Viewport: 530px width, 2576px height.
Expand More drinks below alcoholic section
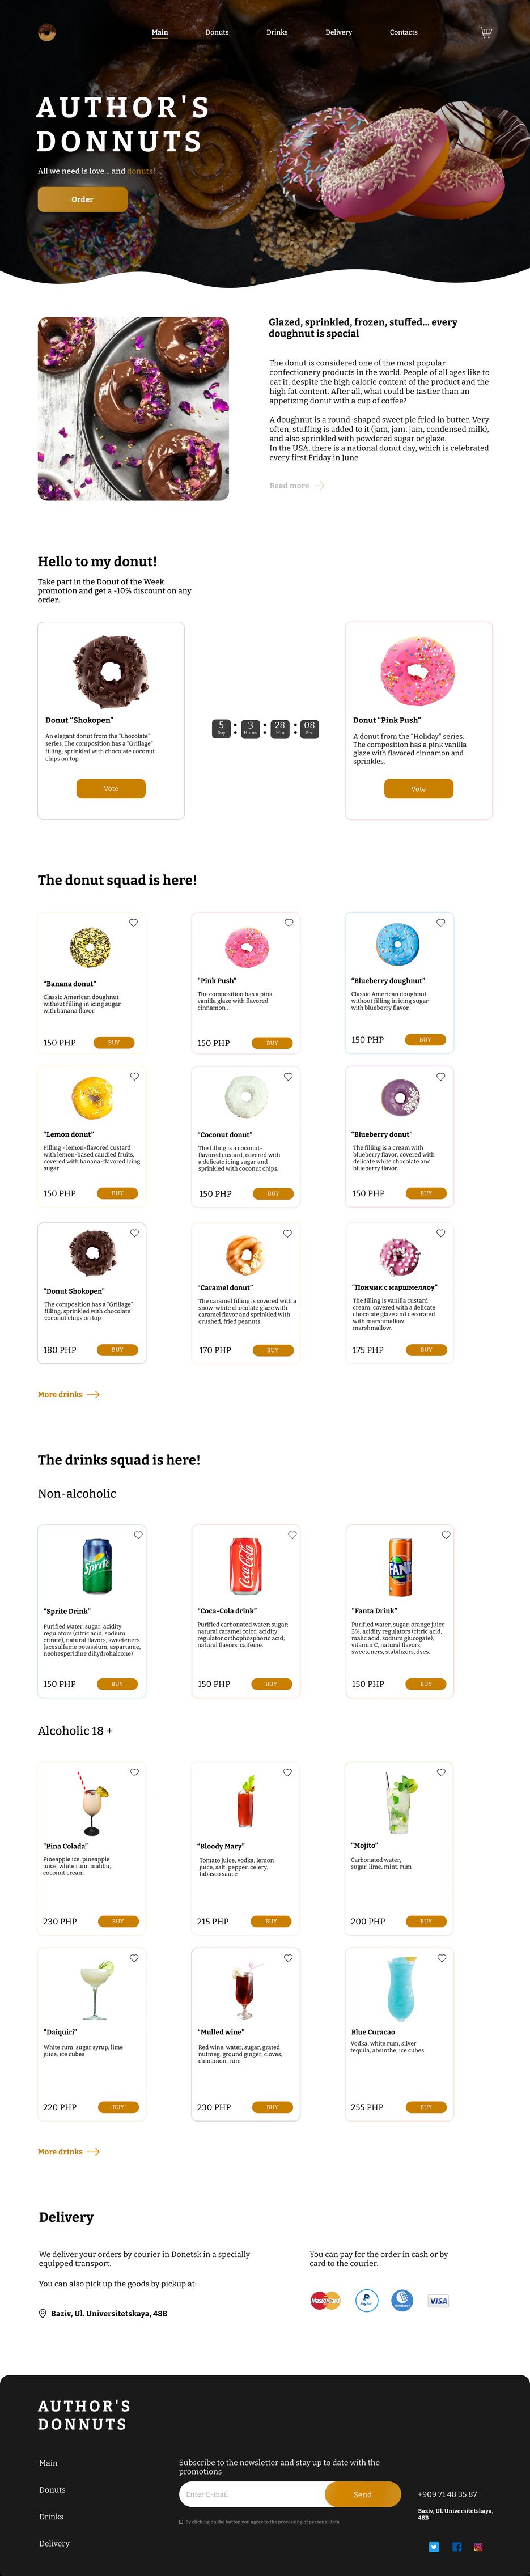pos(69,2152)
